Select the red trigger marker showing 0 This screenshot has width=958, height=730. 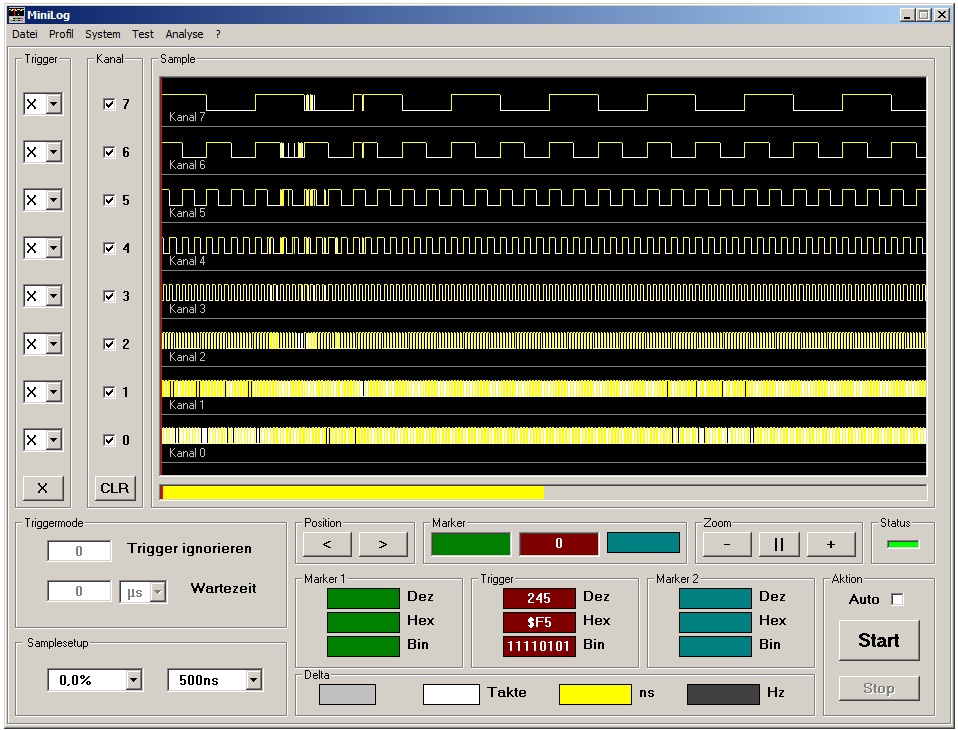pyautogui.click(x=558, y=544)
